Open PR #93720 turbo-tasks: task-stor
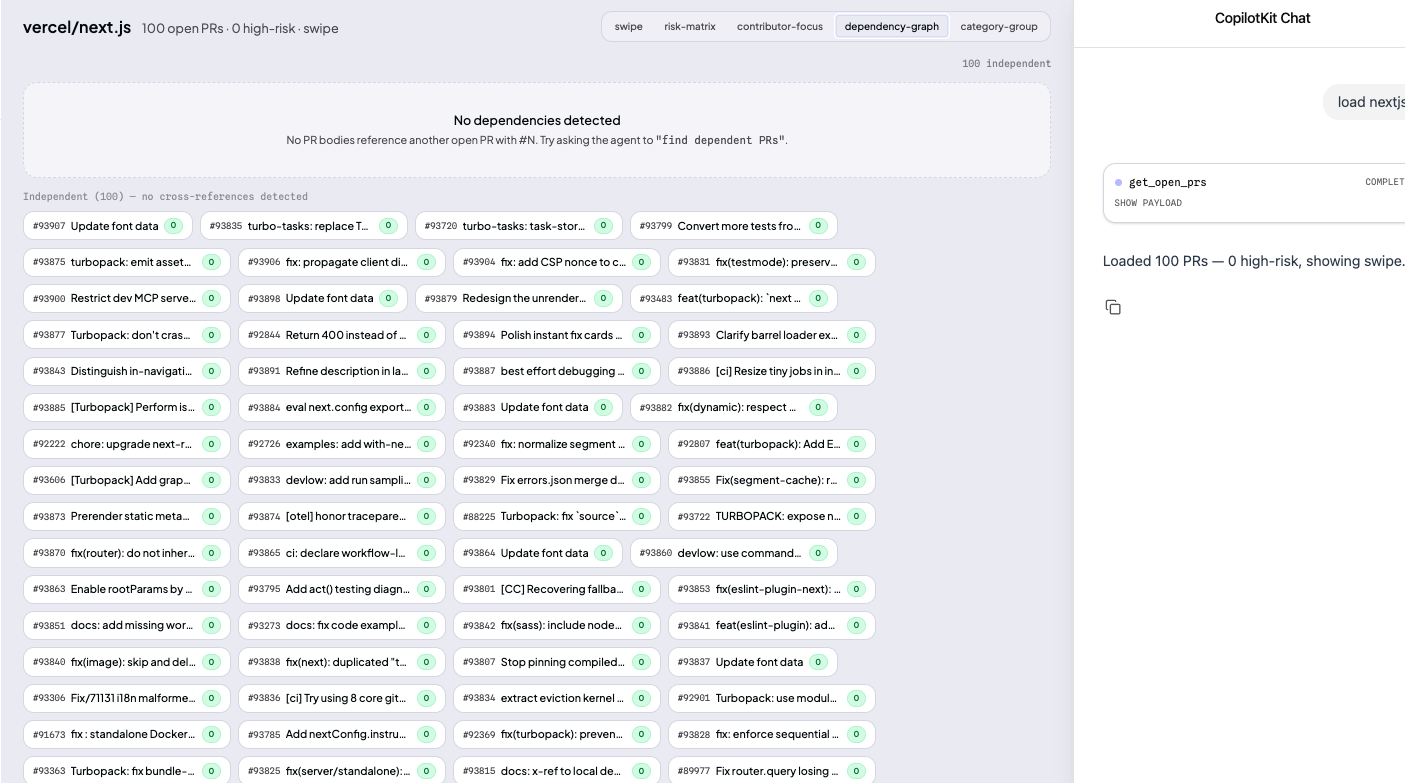Viewport: 1405px width, 783px height. pyautogui.click(x=519, y=226)
